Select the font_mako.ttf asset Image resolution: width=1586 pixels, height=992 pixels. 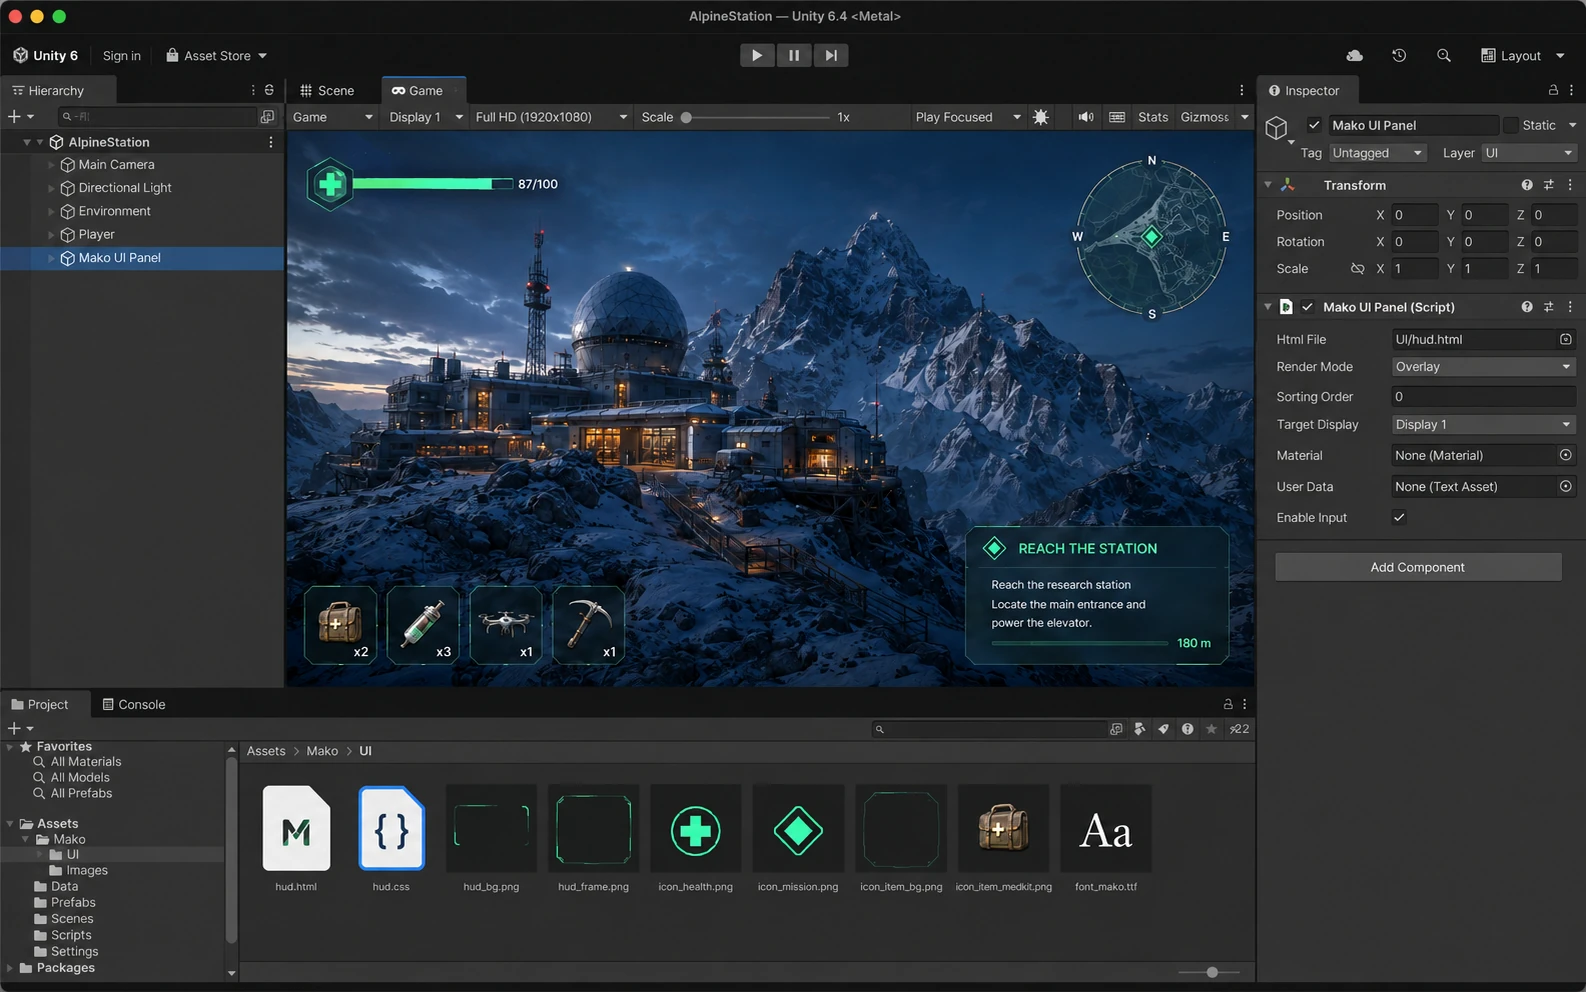1106,838
